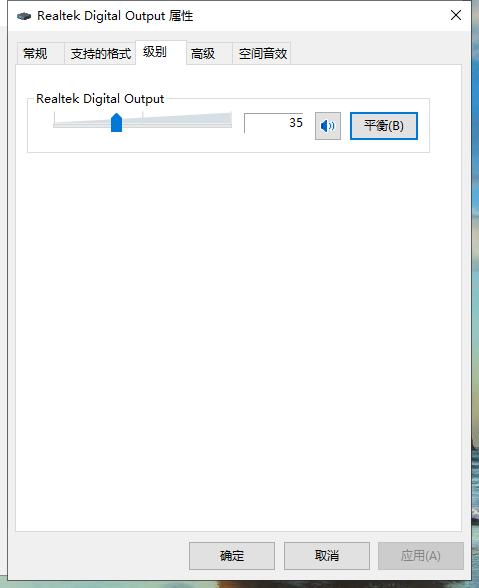Viewport: 479px width, 588px height.
Task: Open the 空间音效 tab
Action: coord(262,54)
